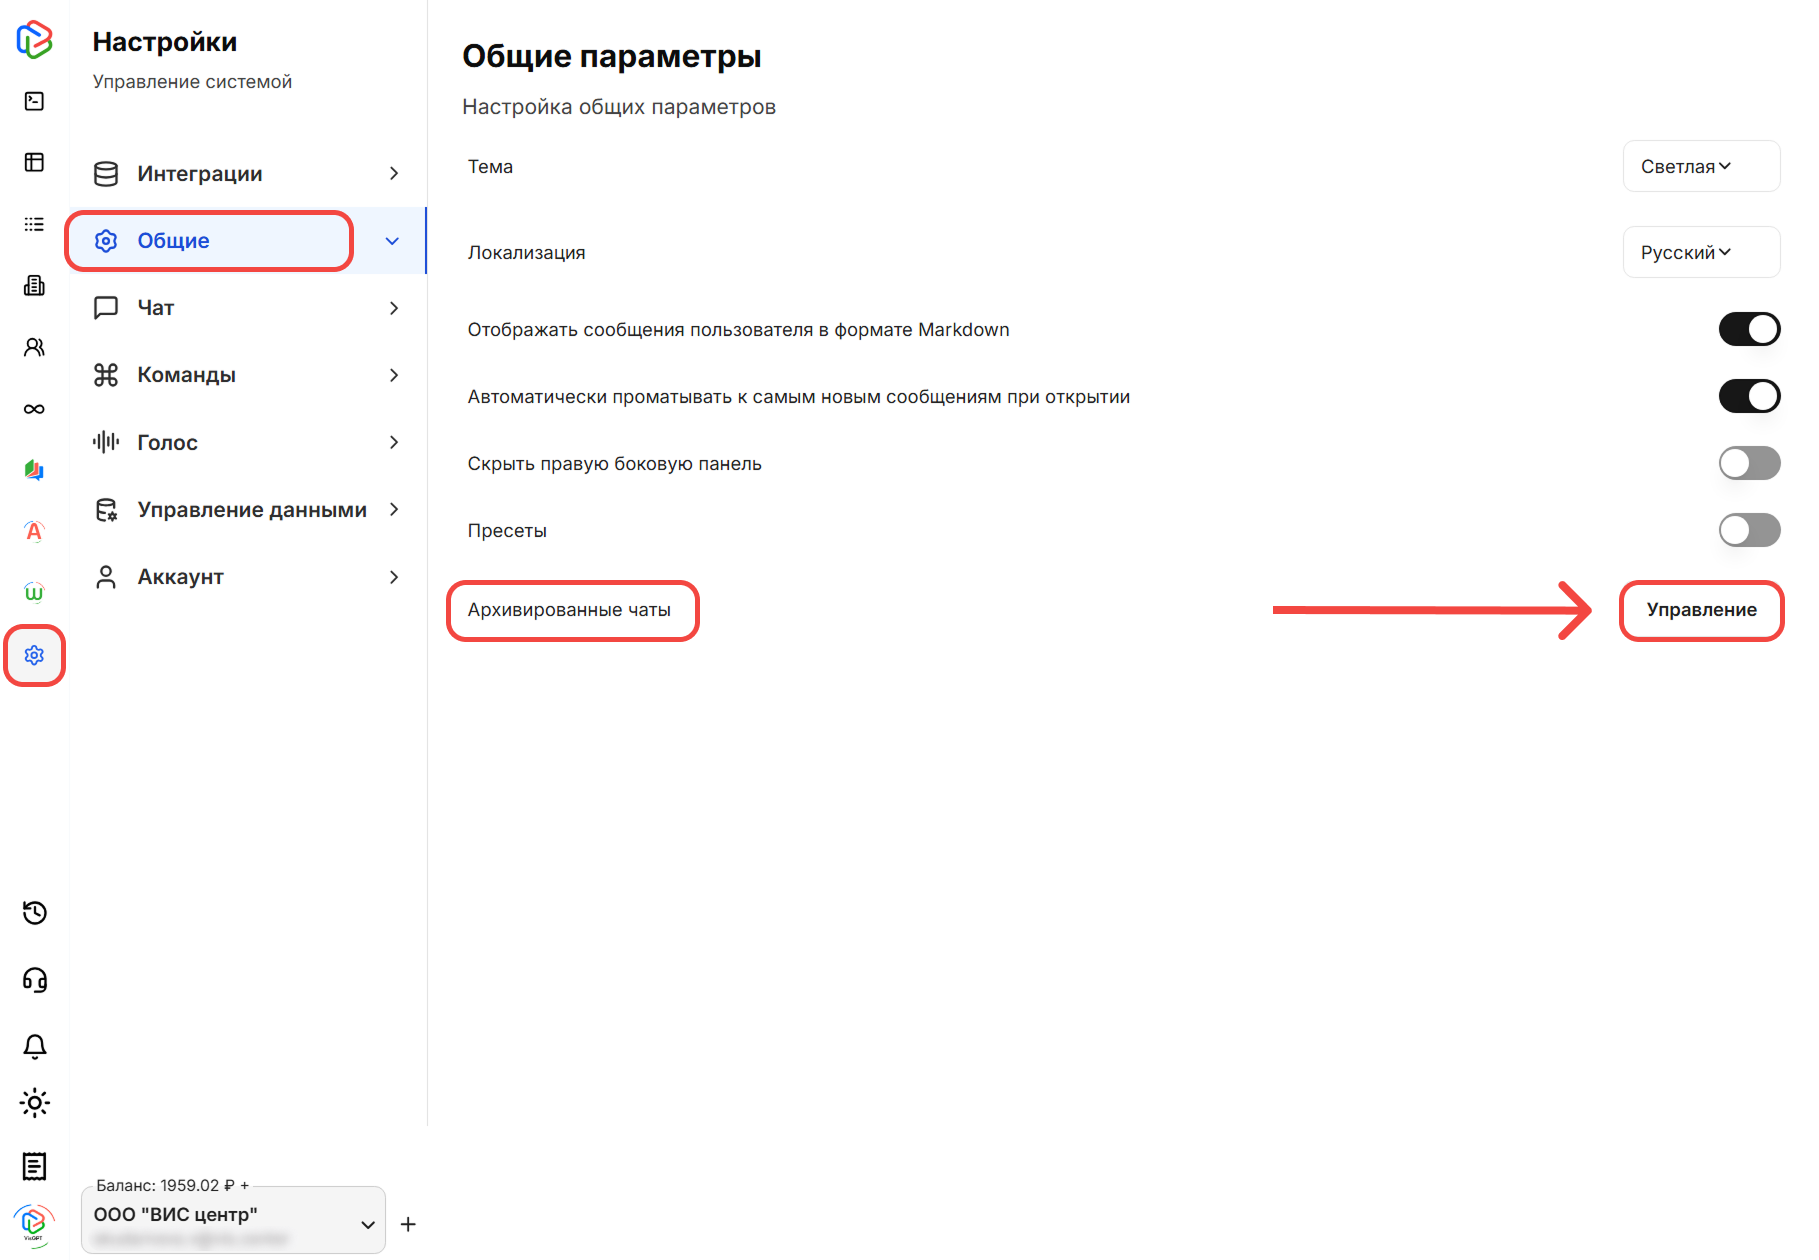
Task: Select the terminal console icon in sidebar
Action: [34, 100]
